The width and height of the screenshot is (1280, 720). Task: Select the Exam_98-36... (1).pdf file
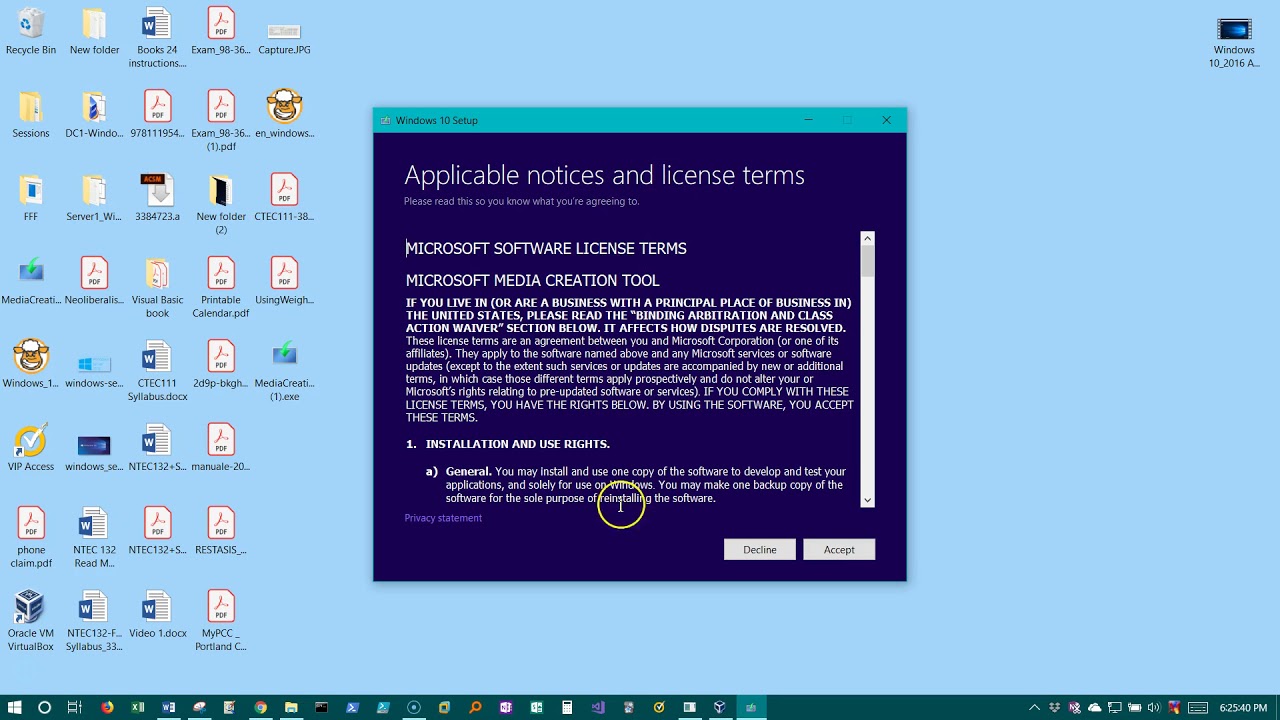point(221,121)
